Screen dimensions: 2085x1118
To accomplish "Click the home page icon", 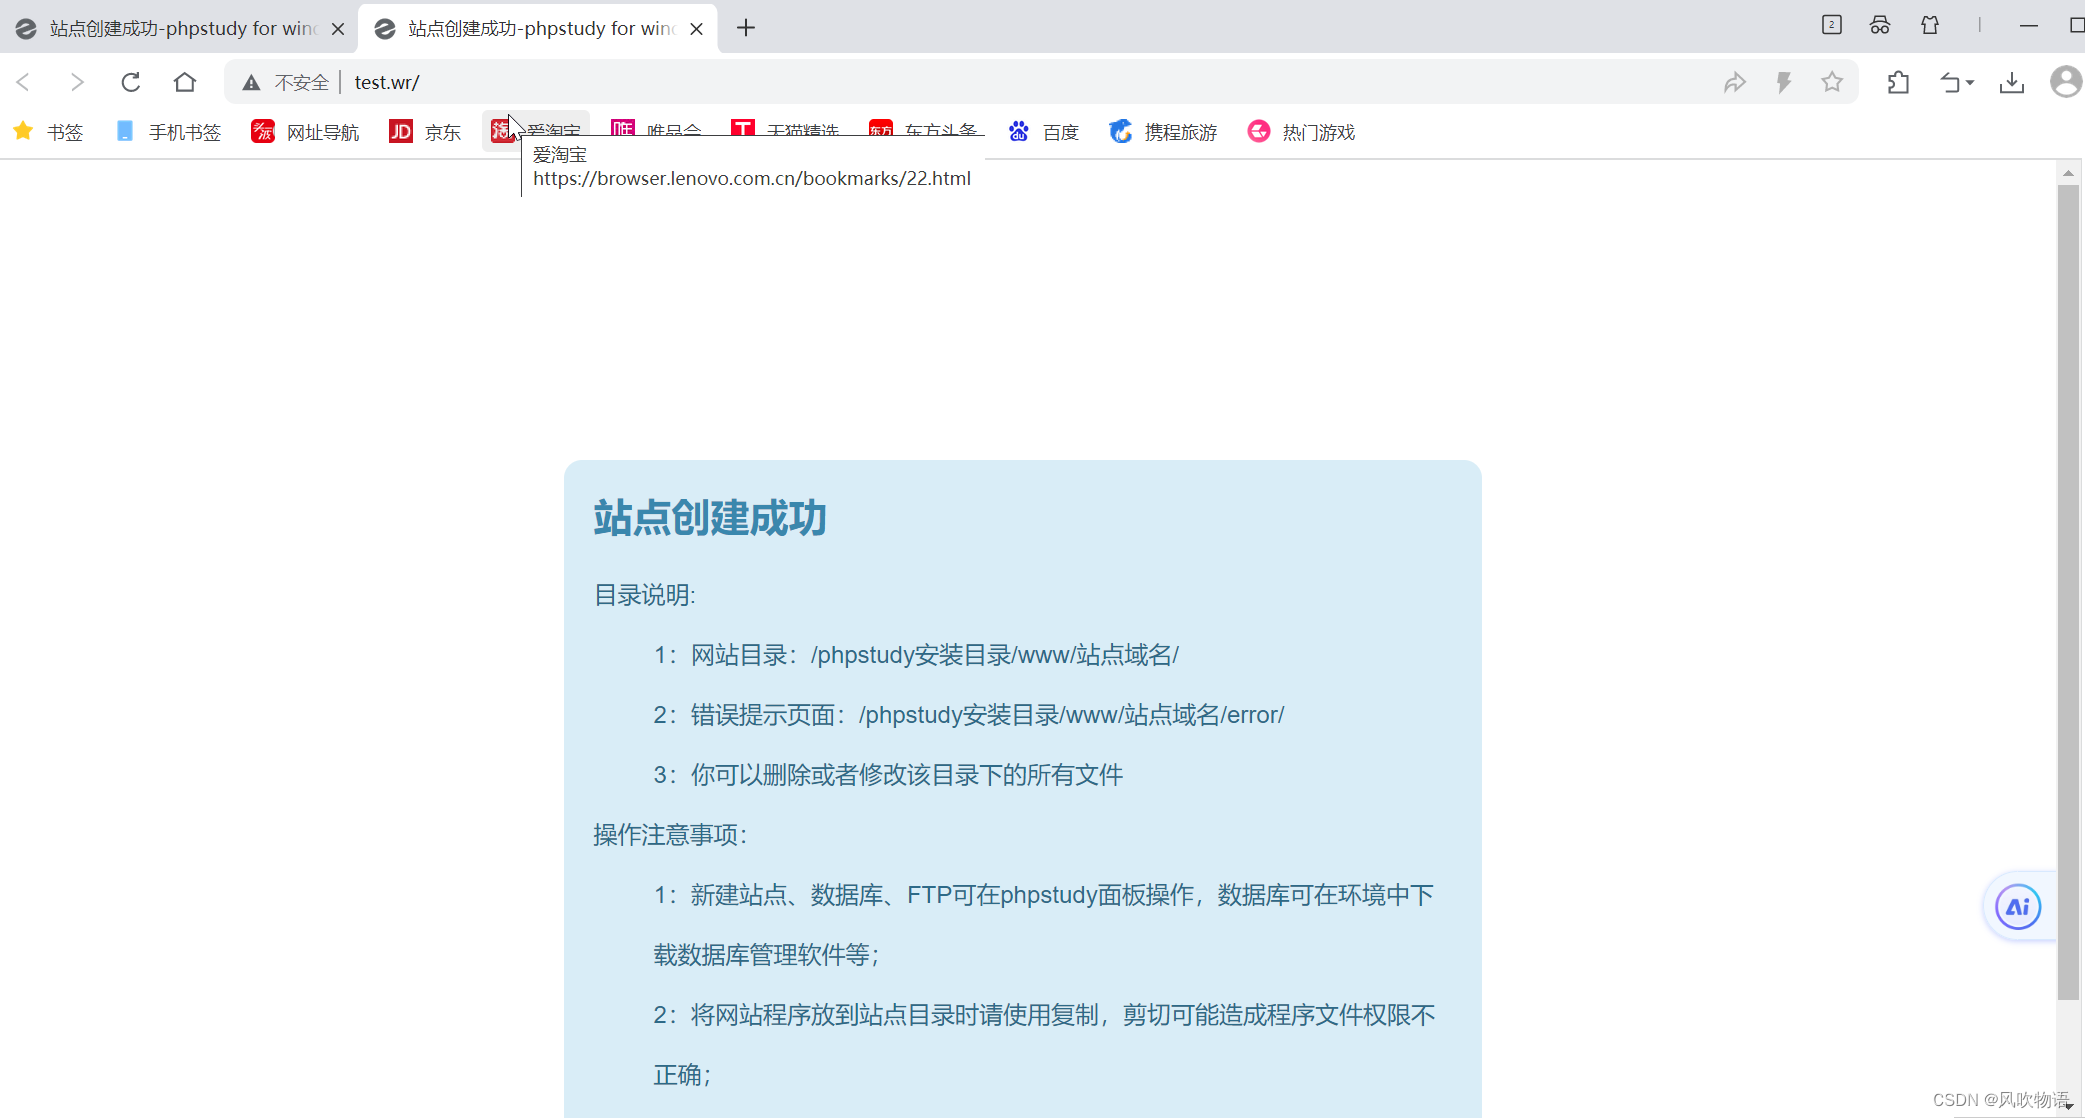I will (185, 82).
